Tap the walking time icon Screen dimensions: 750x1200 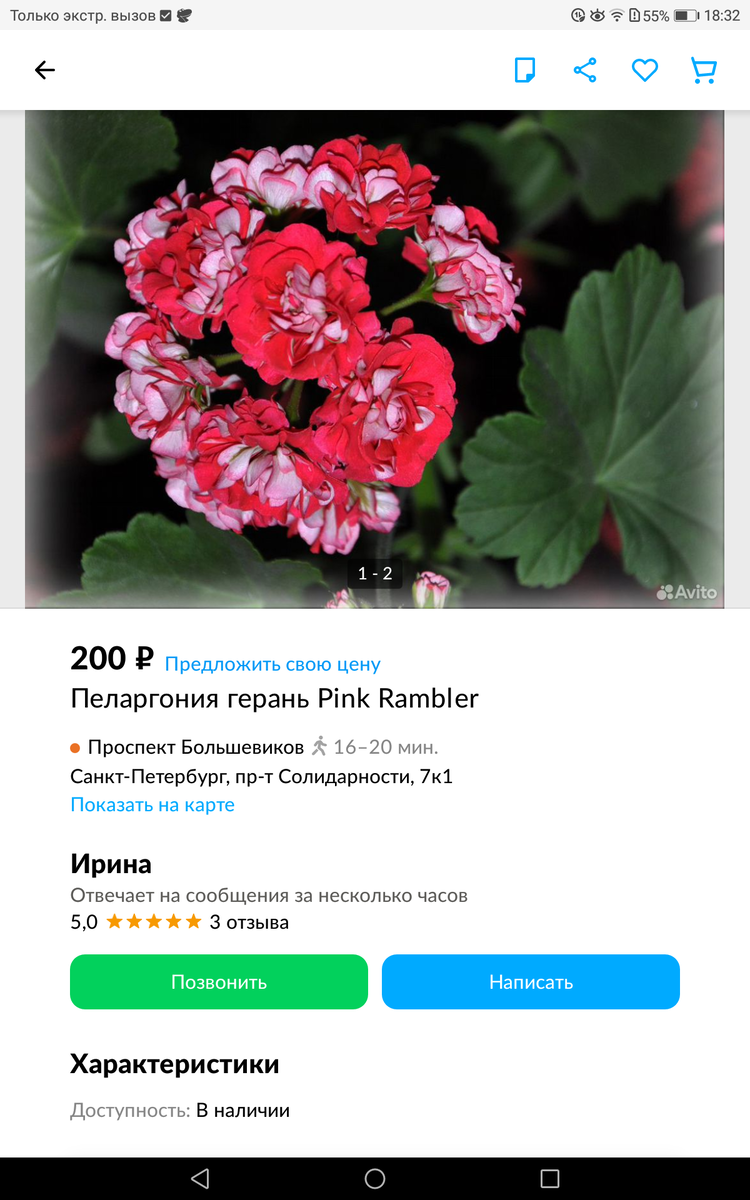pyautogui.click(x=320, y=746)
